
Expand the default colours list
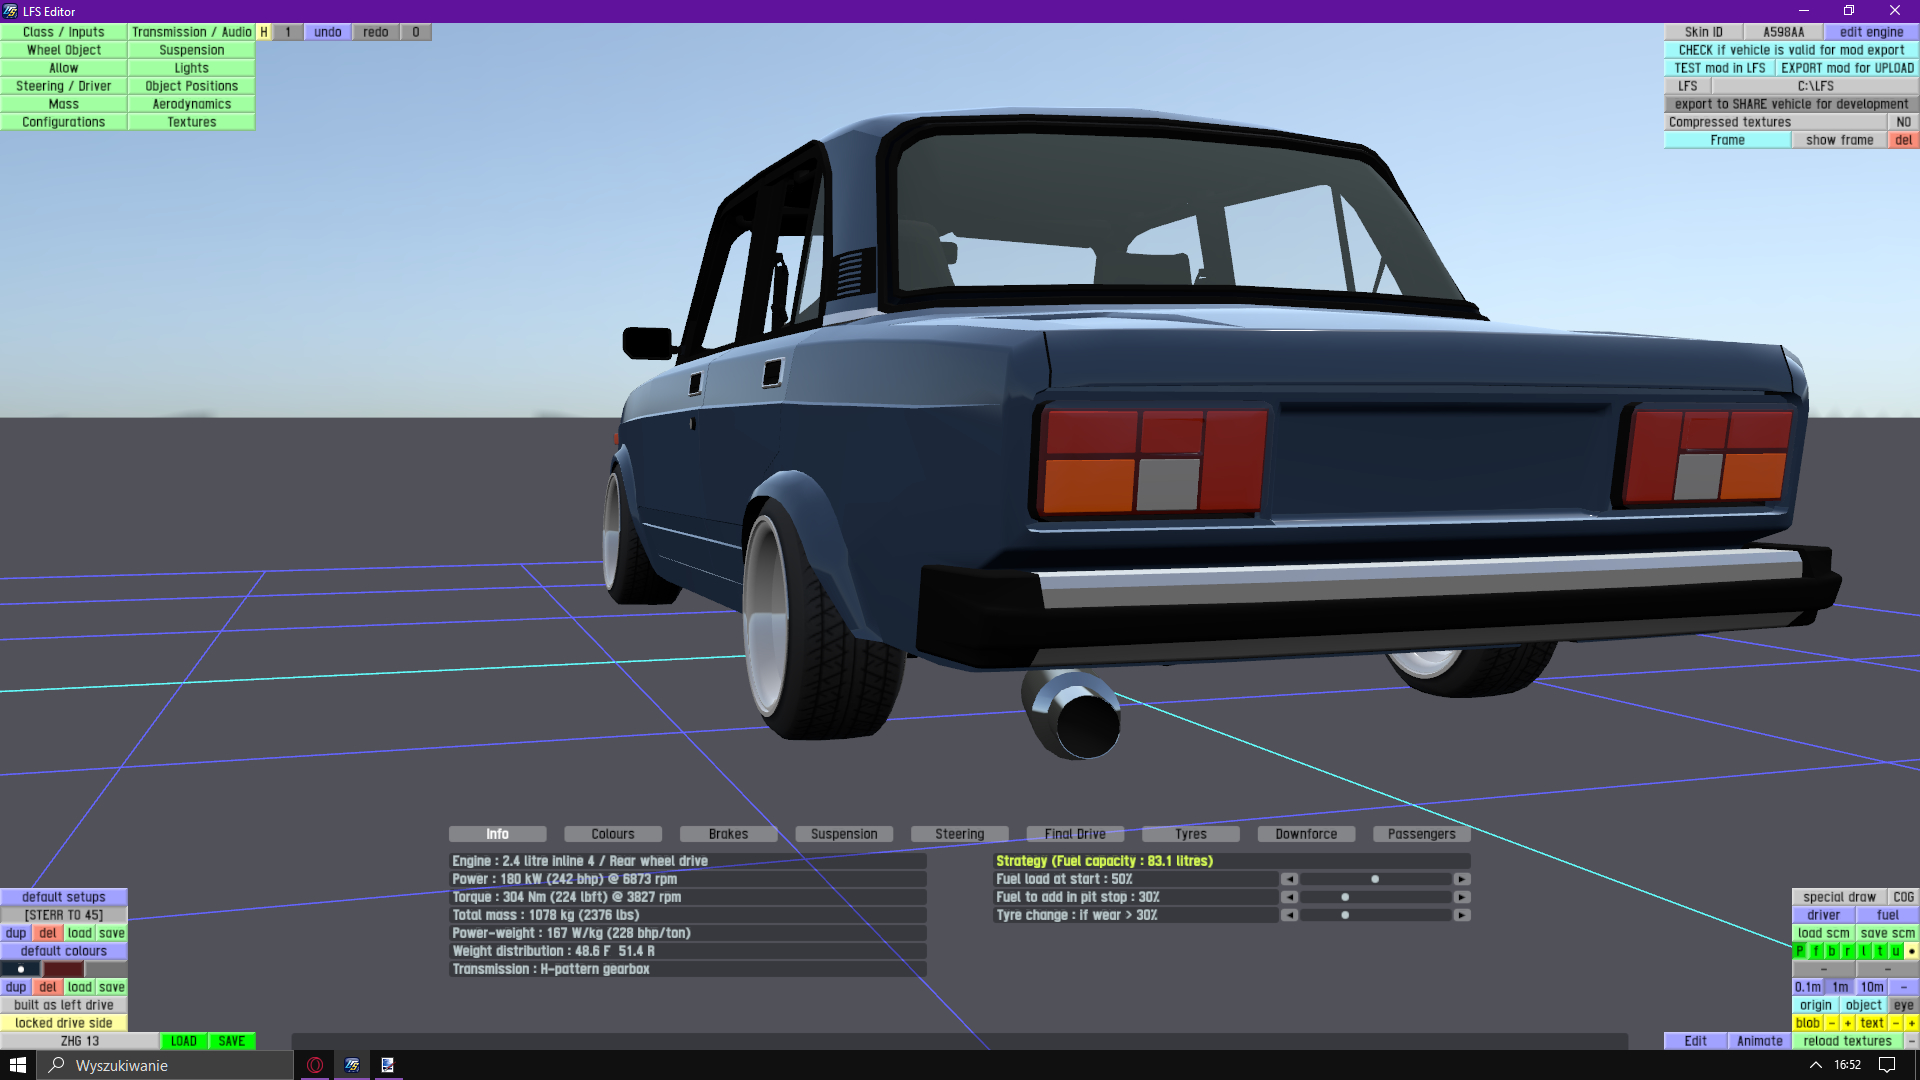click(64, 951)
